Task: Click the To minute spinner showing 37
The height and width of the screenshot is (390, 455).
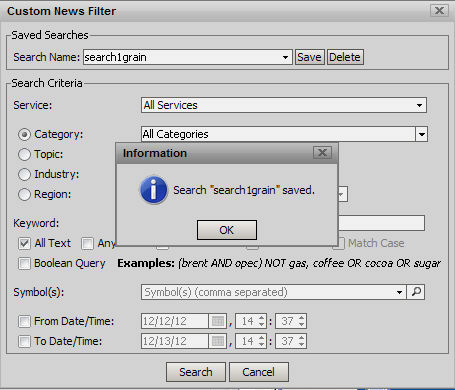Action: 291,341
